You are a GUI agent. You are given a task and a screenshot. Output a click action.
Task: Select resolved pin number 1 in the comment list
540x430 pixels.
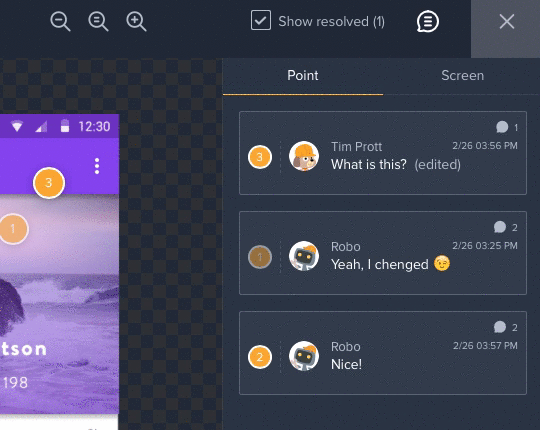click(260, 257)
